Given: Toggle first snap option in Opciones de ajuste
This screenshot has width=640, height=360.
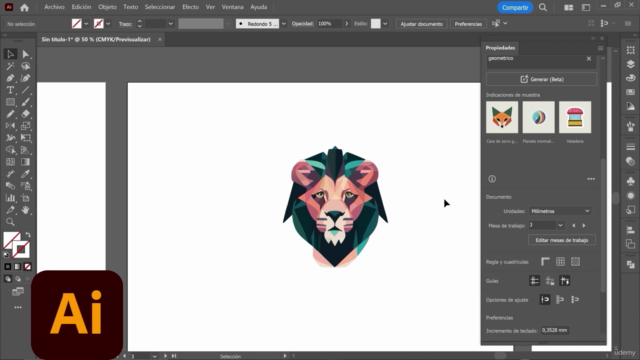Looking at the screenshot, I should [545, 300].
